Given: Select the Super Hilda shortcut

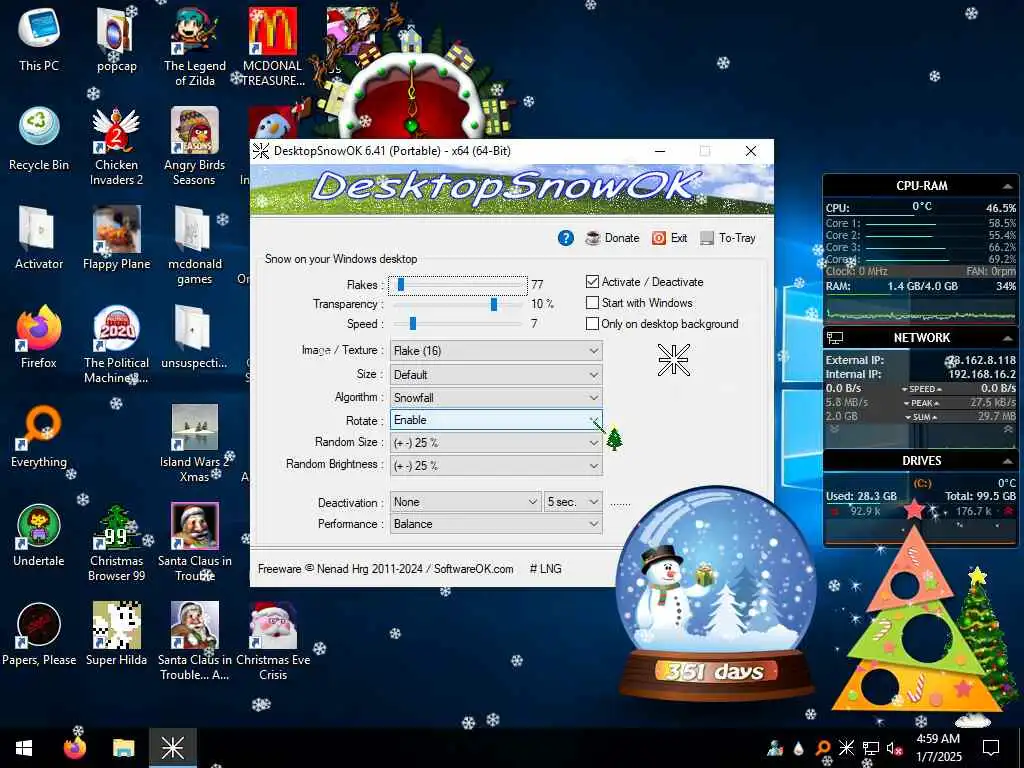Looking at the screenshot, I should click(116, 633).
